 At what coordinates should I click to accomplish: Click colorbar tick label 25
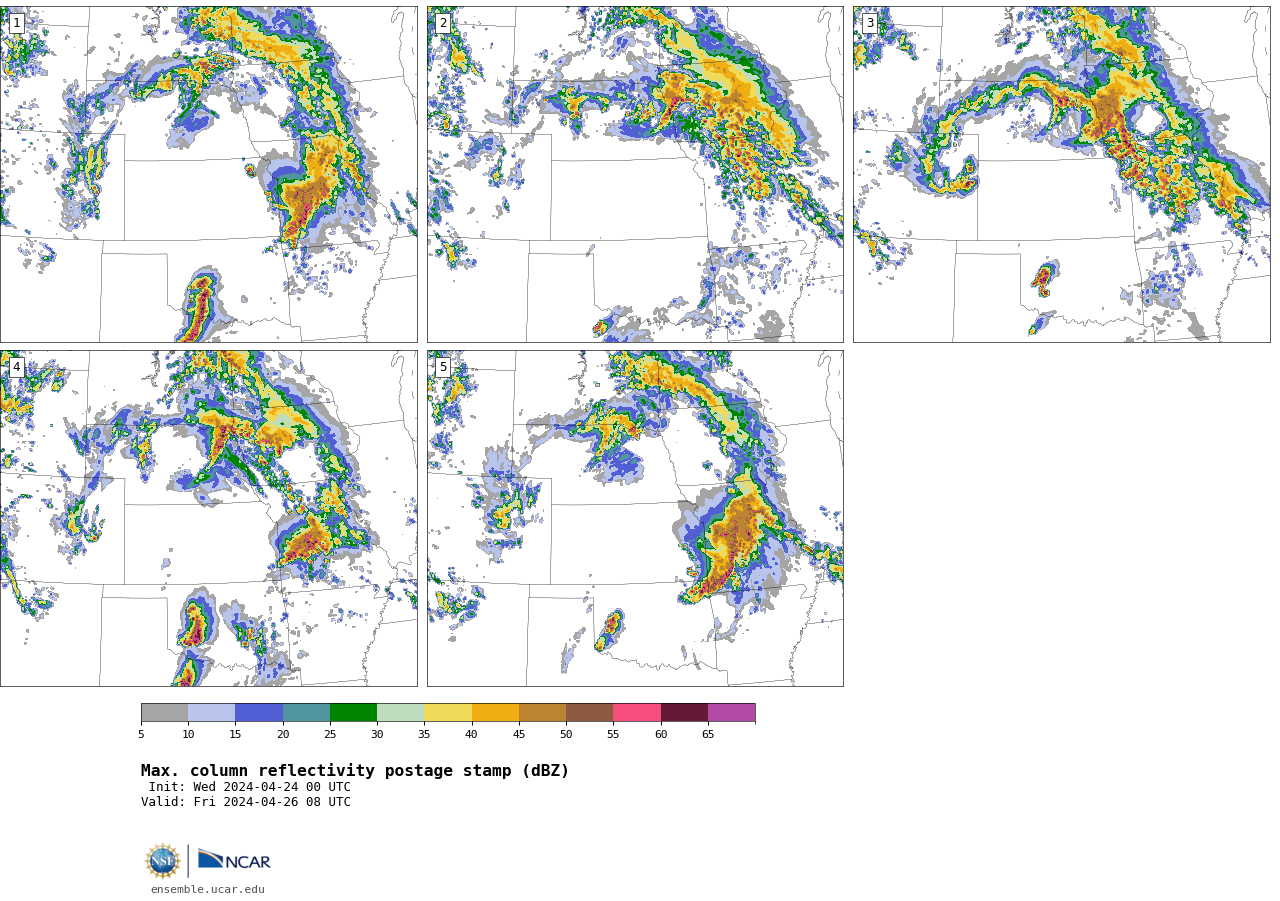click(330, 735)
